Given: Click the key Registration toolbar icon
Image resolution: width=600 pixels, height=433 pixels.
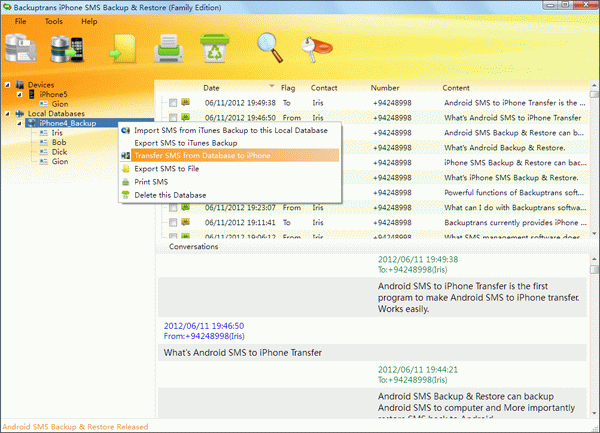Looking at the screenshot, I should tap(316, 49).
